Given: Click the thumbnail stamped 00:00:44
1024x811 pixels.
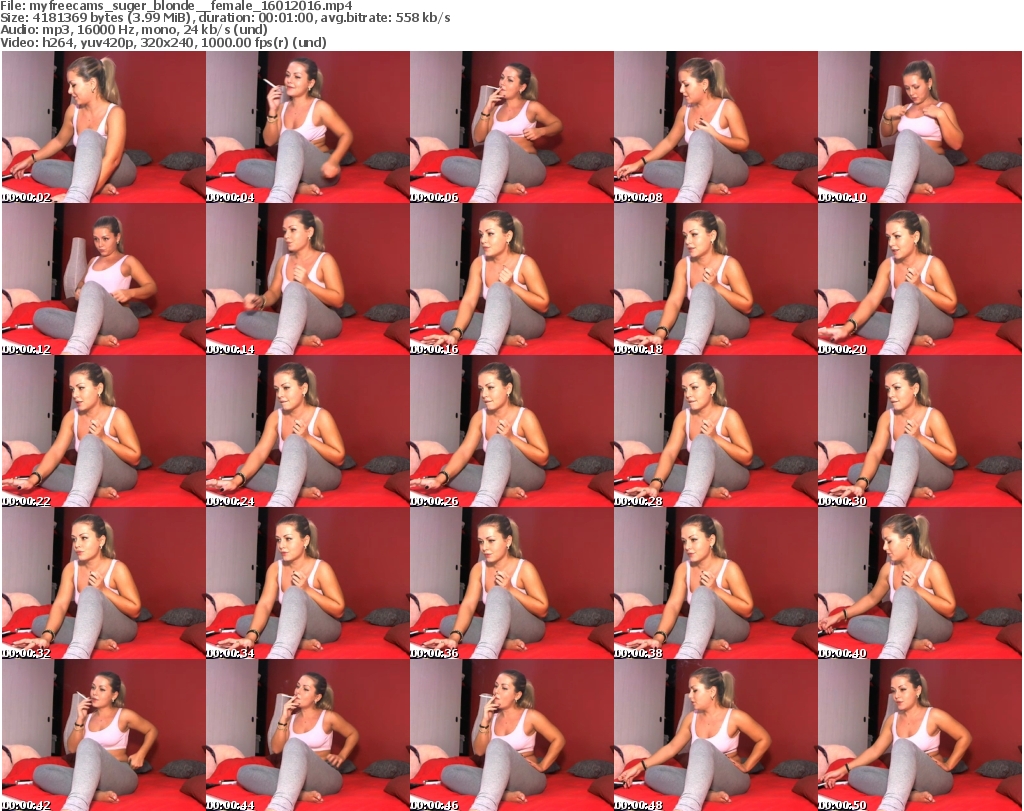Looking at the screenshot, I should pyautogui.click(x=308, y=735).
